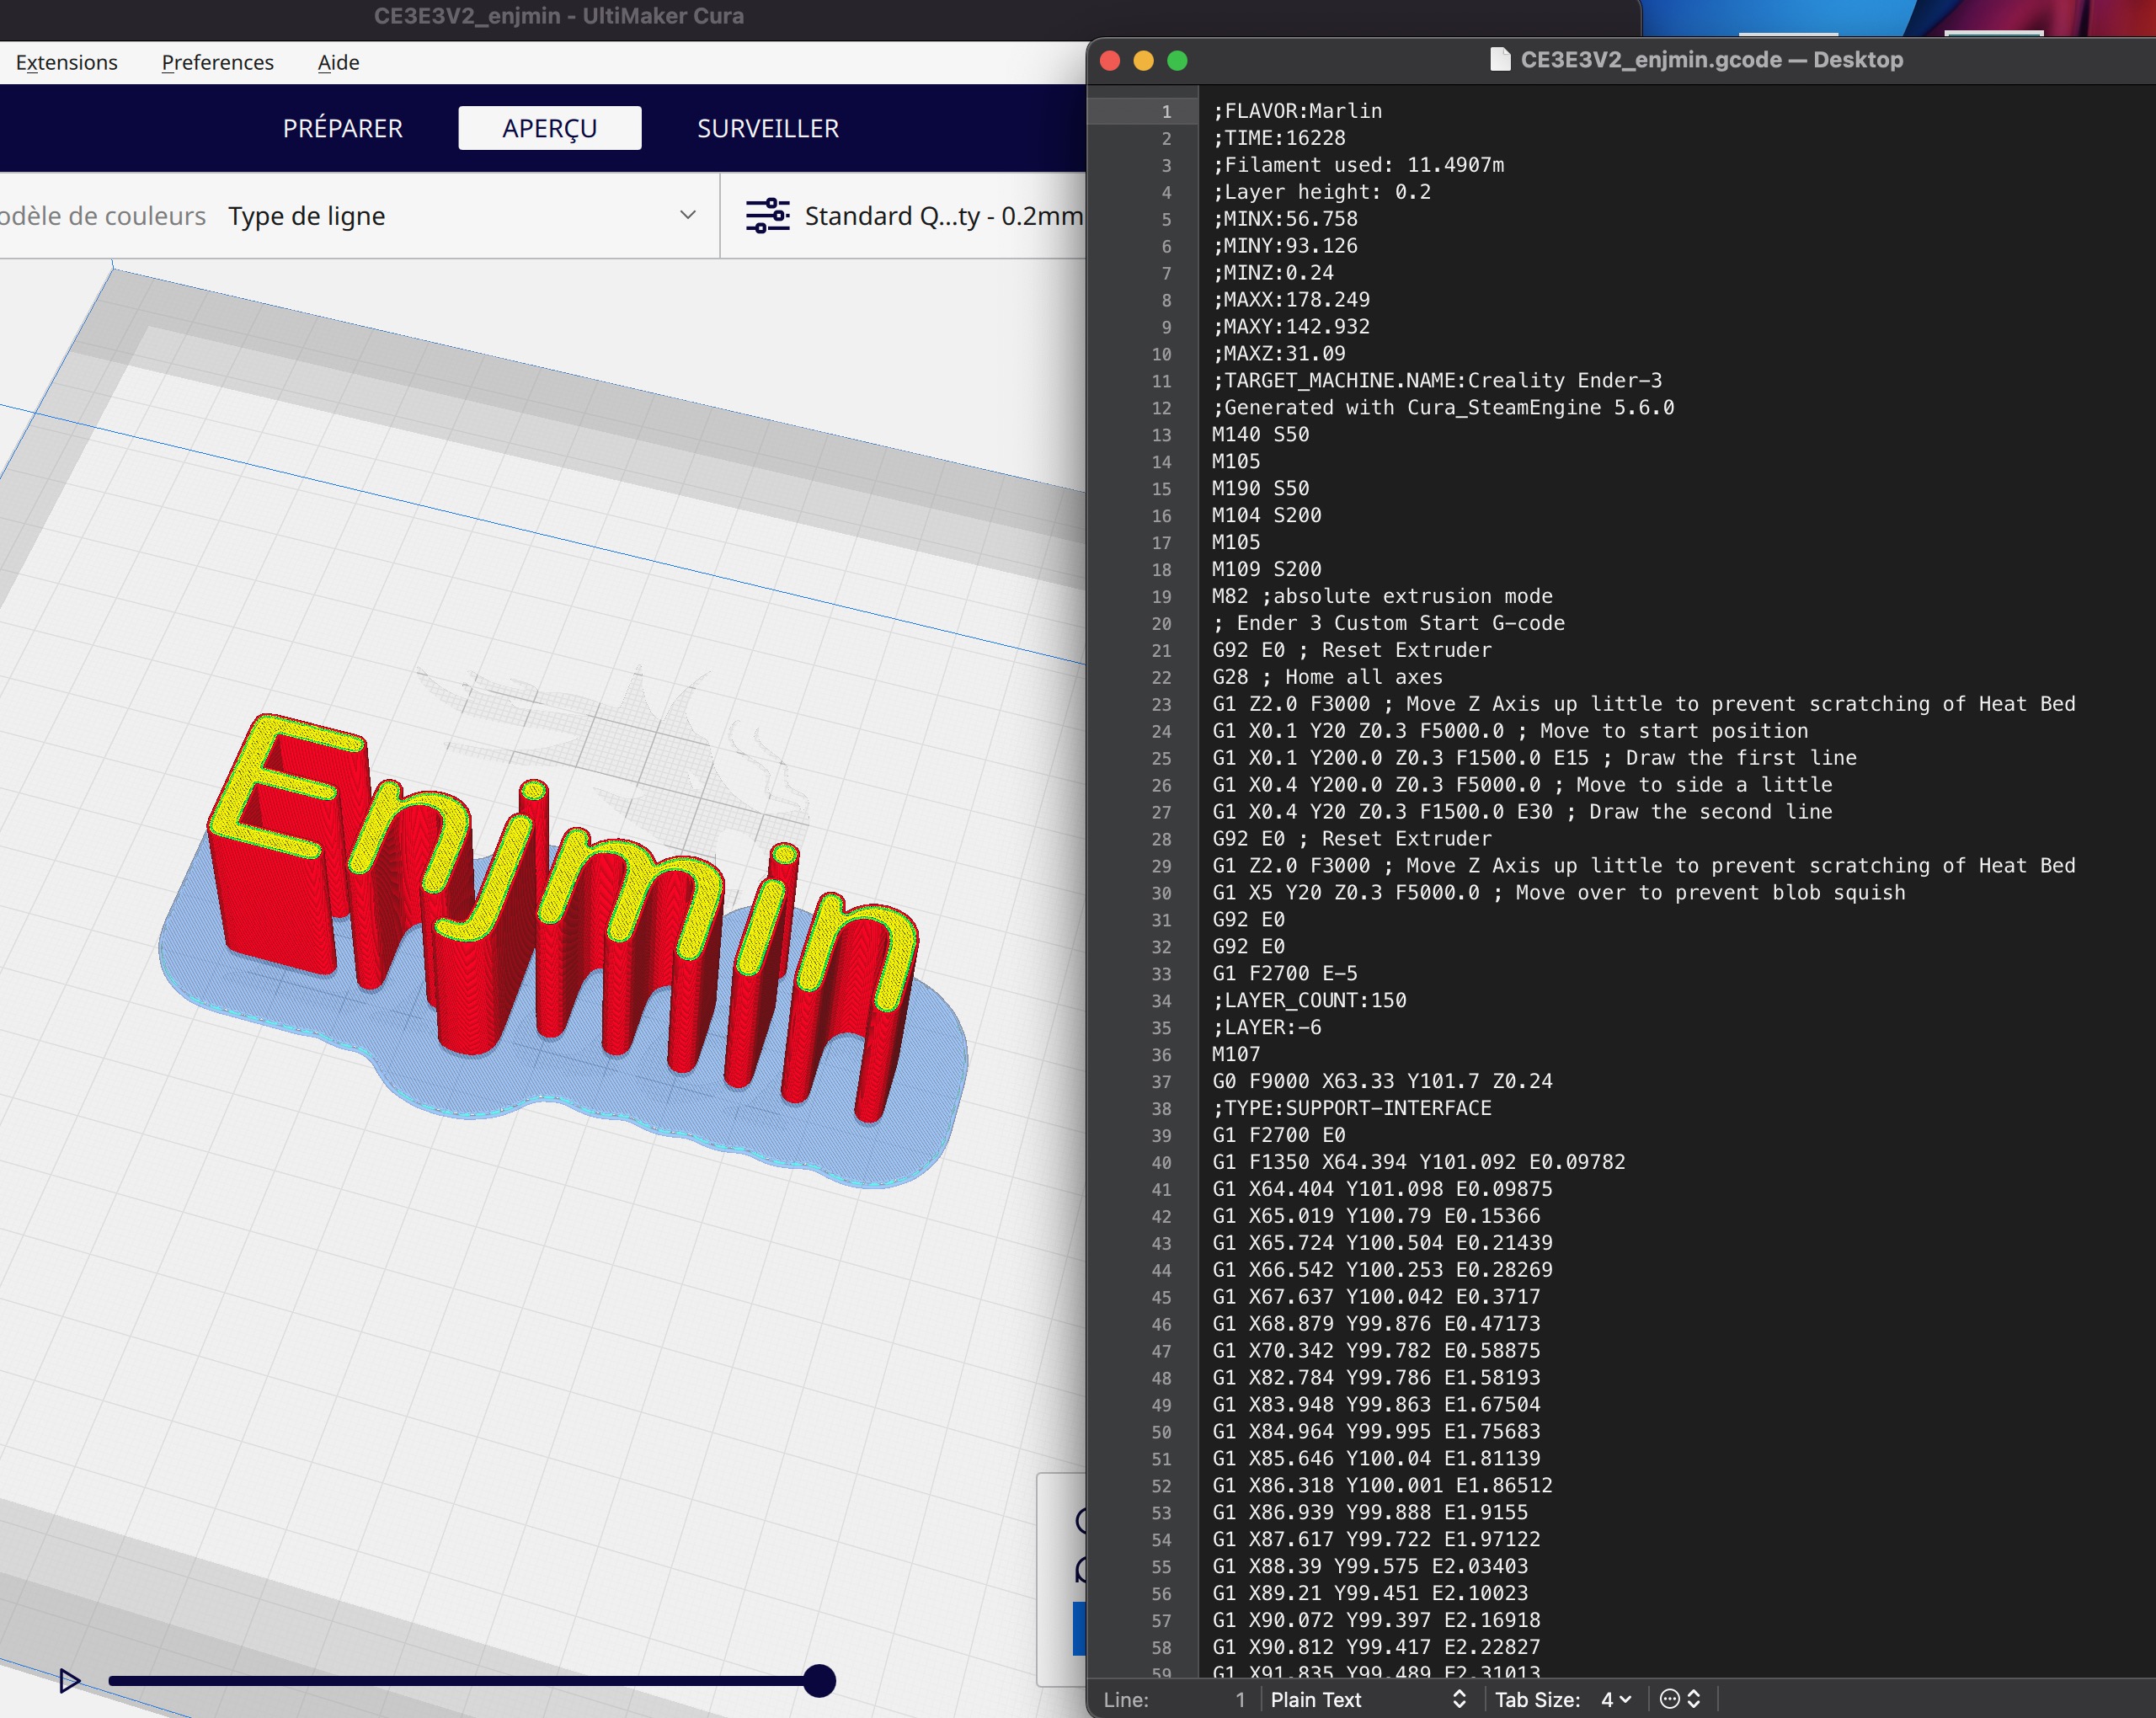Screen dimensions: 2156x1718
Task: Click the line ending Move to start position
Action: pos(1510,732)
